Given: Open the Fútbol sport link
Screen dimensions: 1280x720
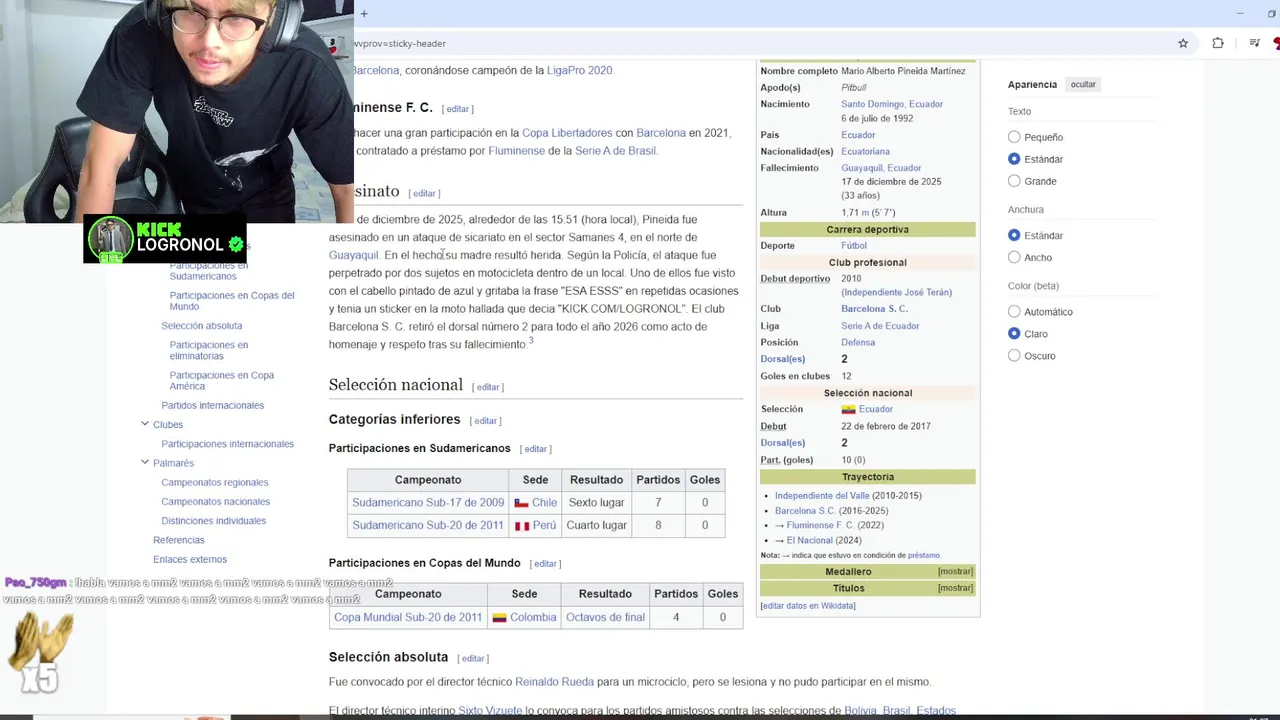Looking at the screenshot, I should 854,246.
